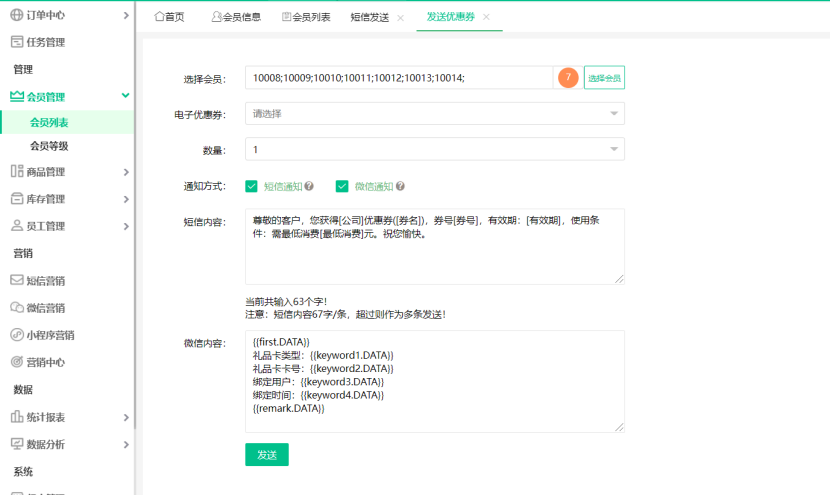This screenshot has height=496, width=831.
Task: Select the 发送优惠券 tab
Action: pos(450,16)
